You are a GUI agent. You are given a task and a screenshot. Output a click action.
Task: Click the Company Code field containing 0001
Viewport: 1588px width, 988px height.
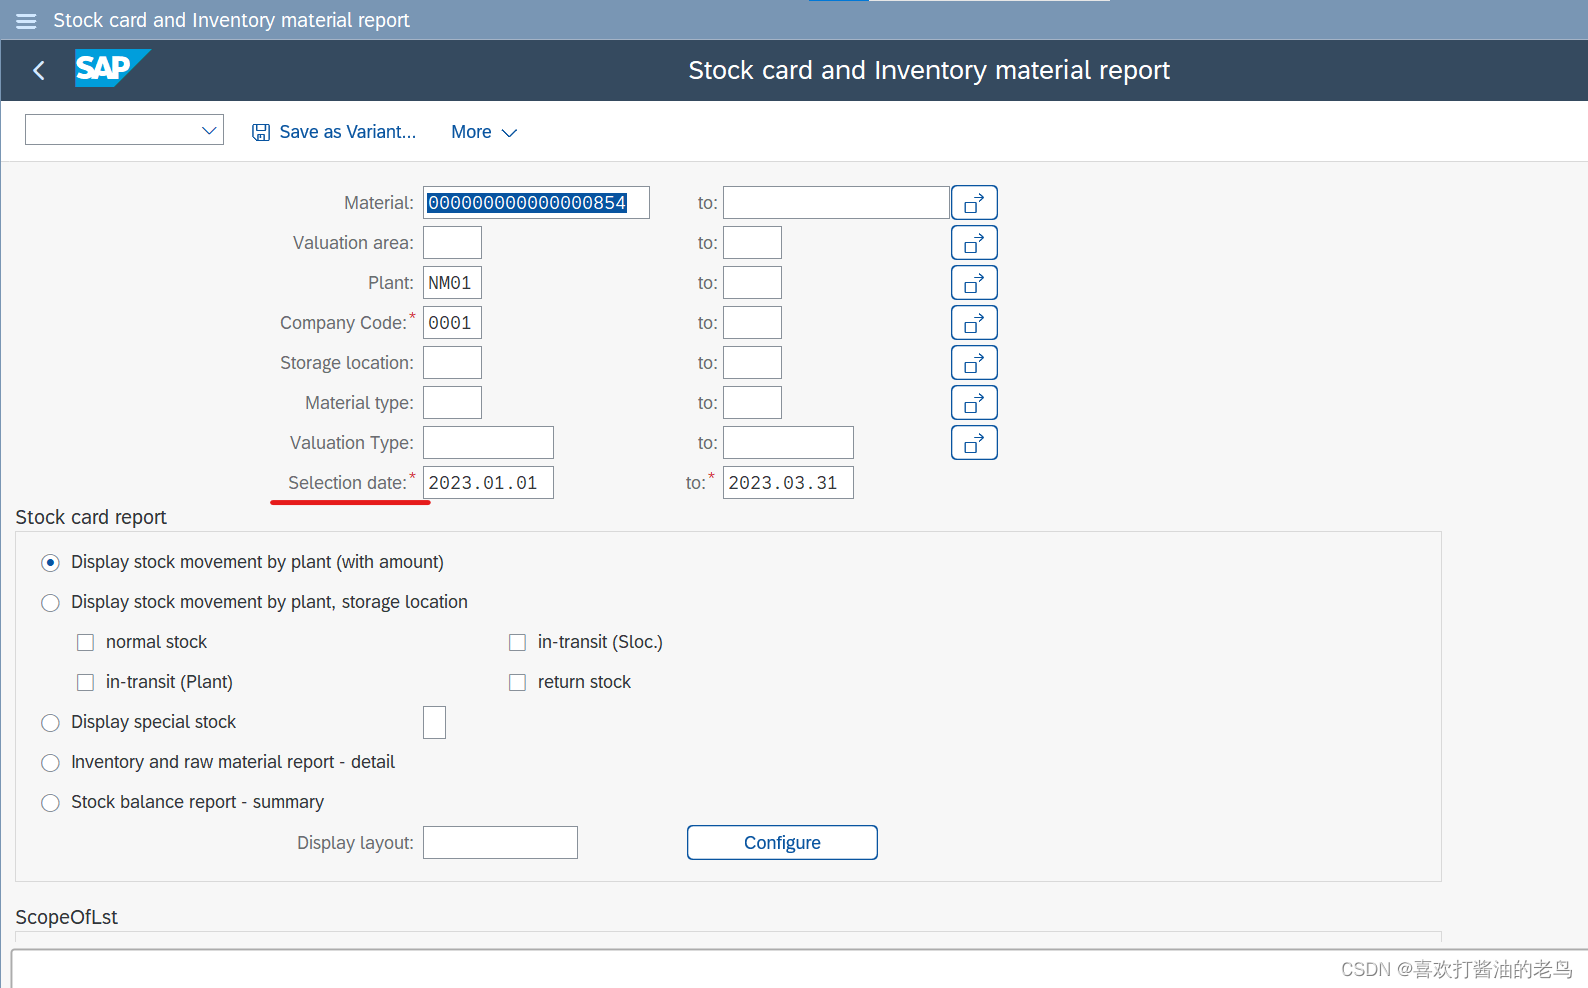452,323
